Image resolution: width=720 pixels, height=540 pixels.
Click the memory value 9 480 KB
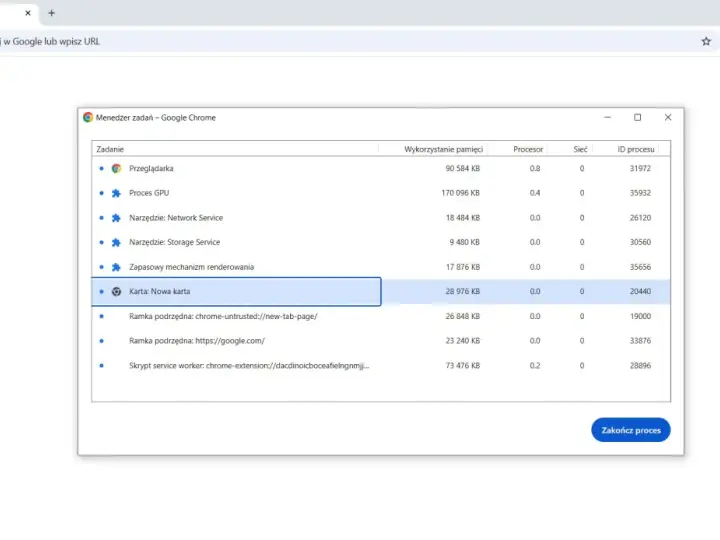(x=464, y=242)
